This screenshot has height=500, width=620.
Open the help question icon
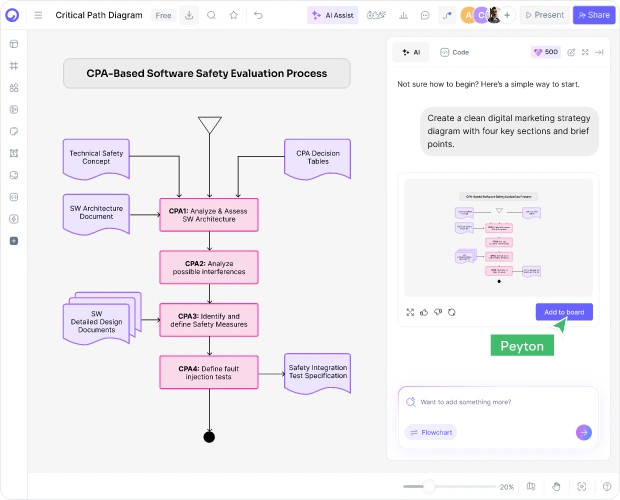(x=607, y=487)
